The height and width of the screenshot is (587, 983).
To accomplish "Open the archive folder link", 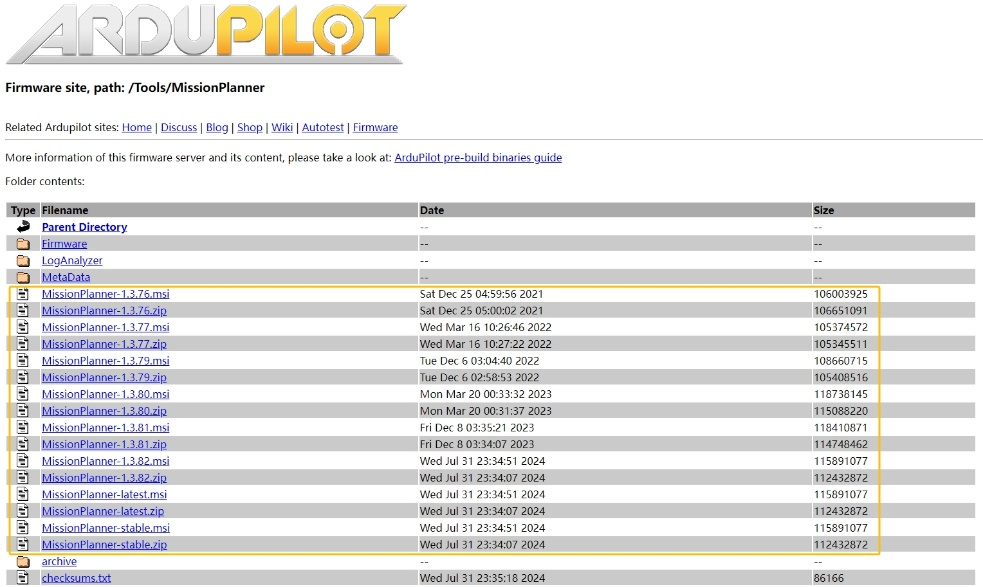I will pos(60,561).
